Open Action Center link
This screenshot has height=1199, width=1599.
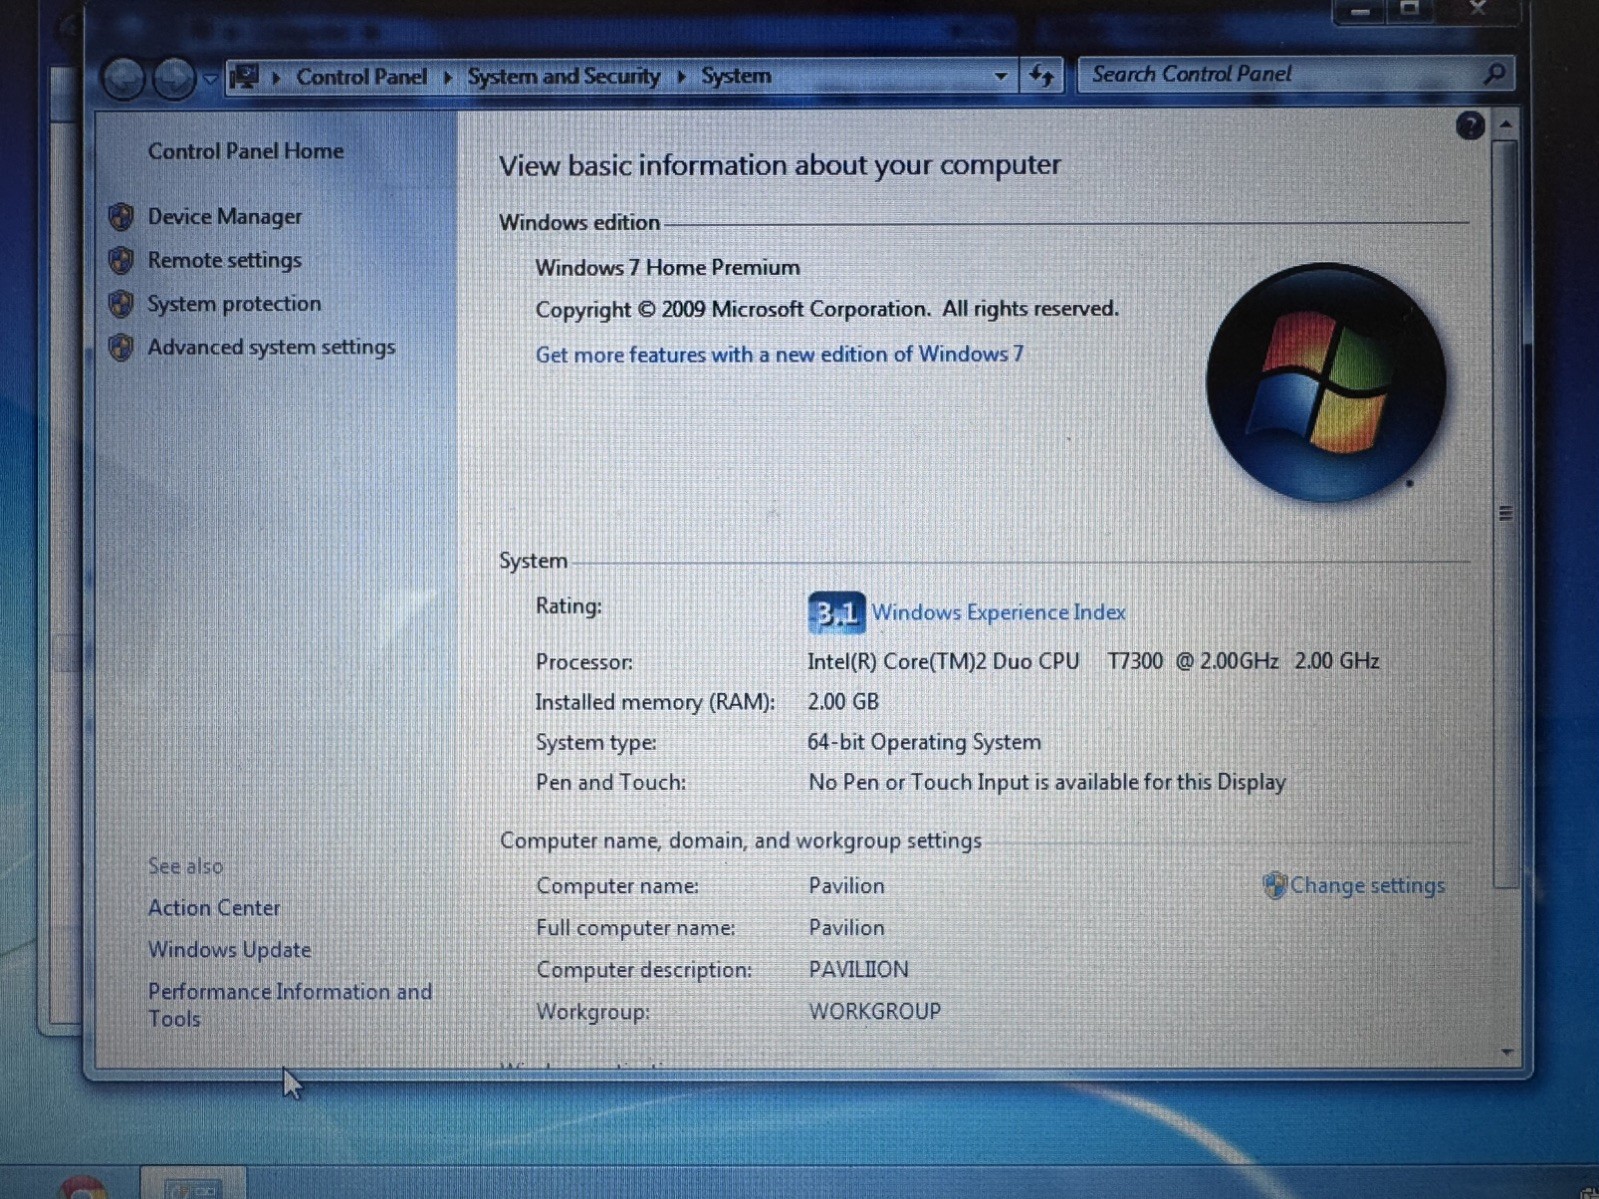pos(214,908)
